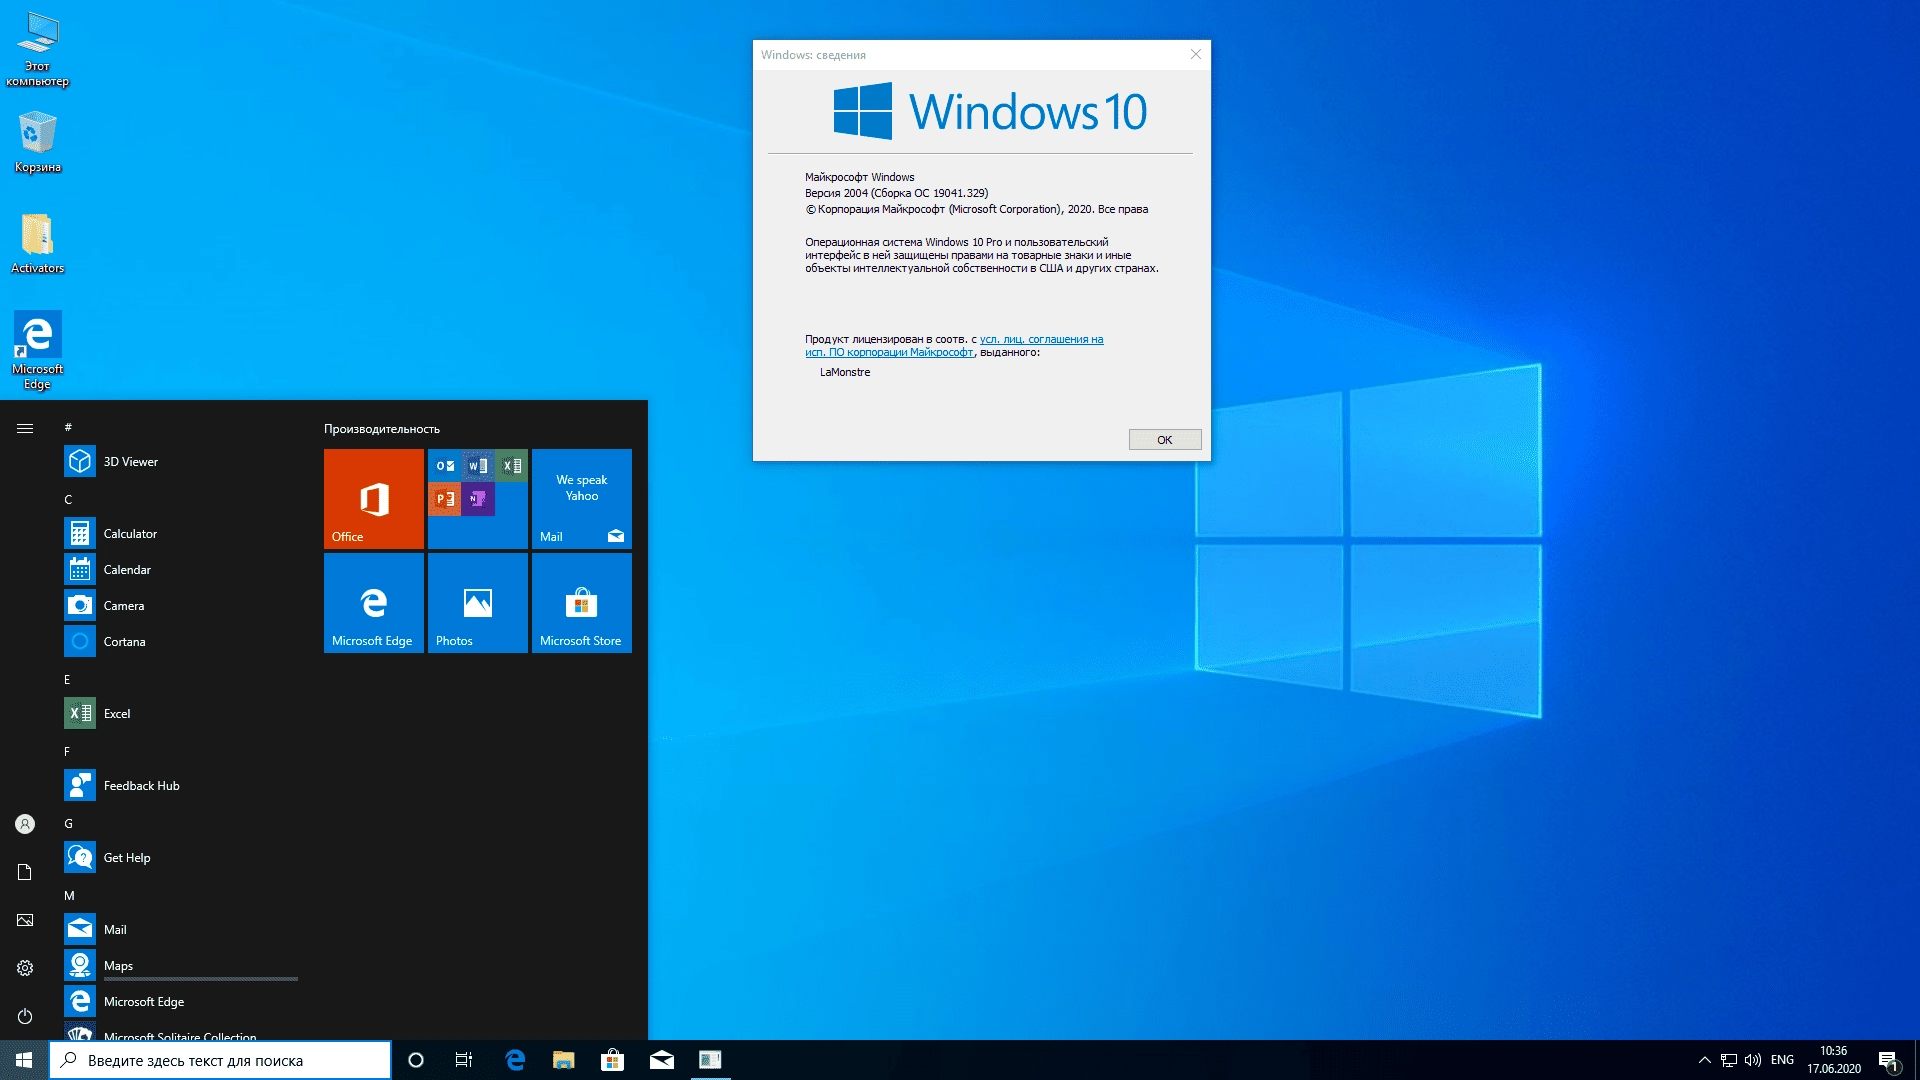This screenshot has height=1080, width=1920.
Task: Open Mail in the app list
Action: 181,930
